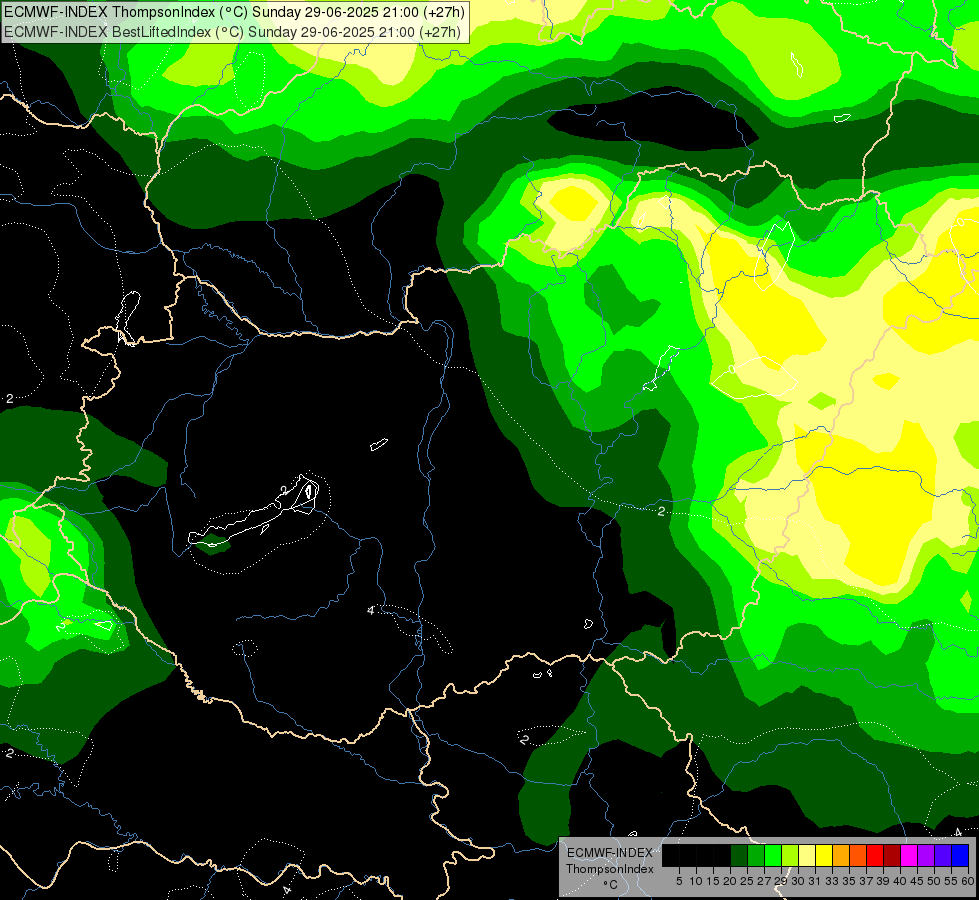Click the legend tick value 27
Screen dimensions: 979x900
tap(764, 881)
